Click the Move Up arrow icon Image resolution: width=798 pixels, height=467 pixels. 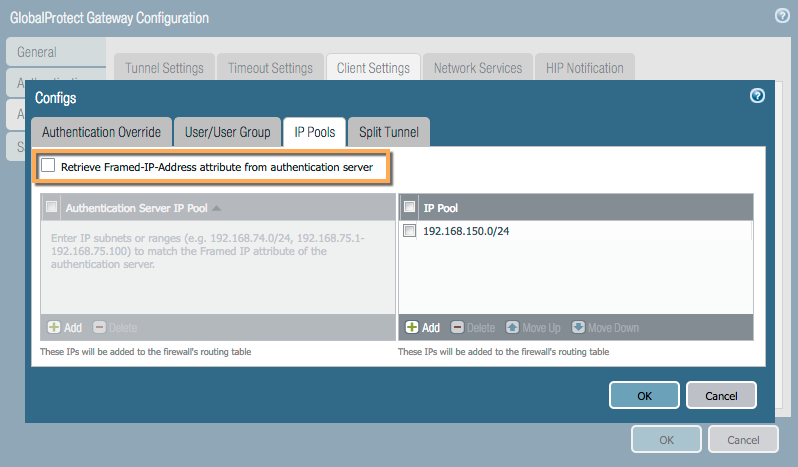[x=512, y=327]
